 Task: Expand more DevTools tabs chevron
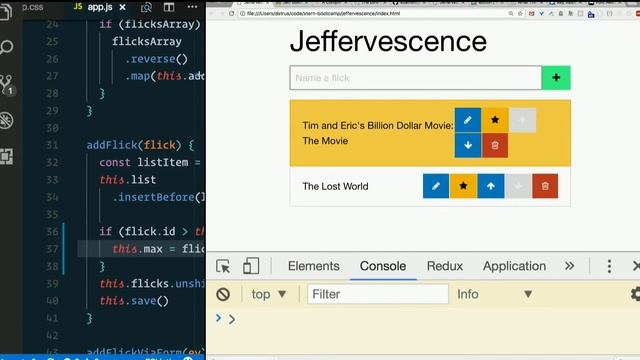tap(569, 266)
